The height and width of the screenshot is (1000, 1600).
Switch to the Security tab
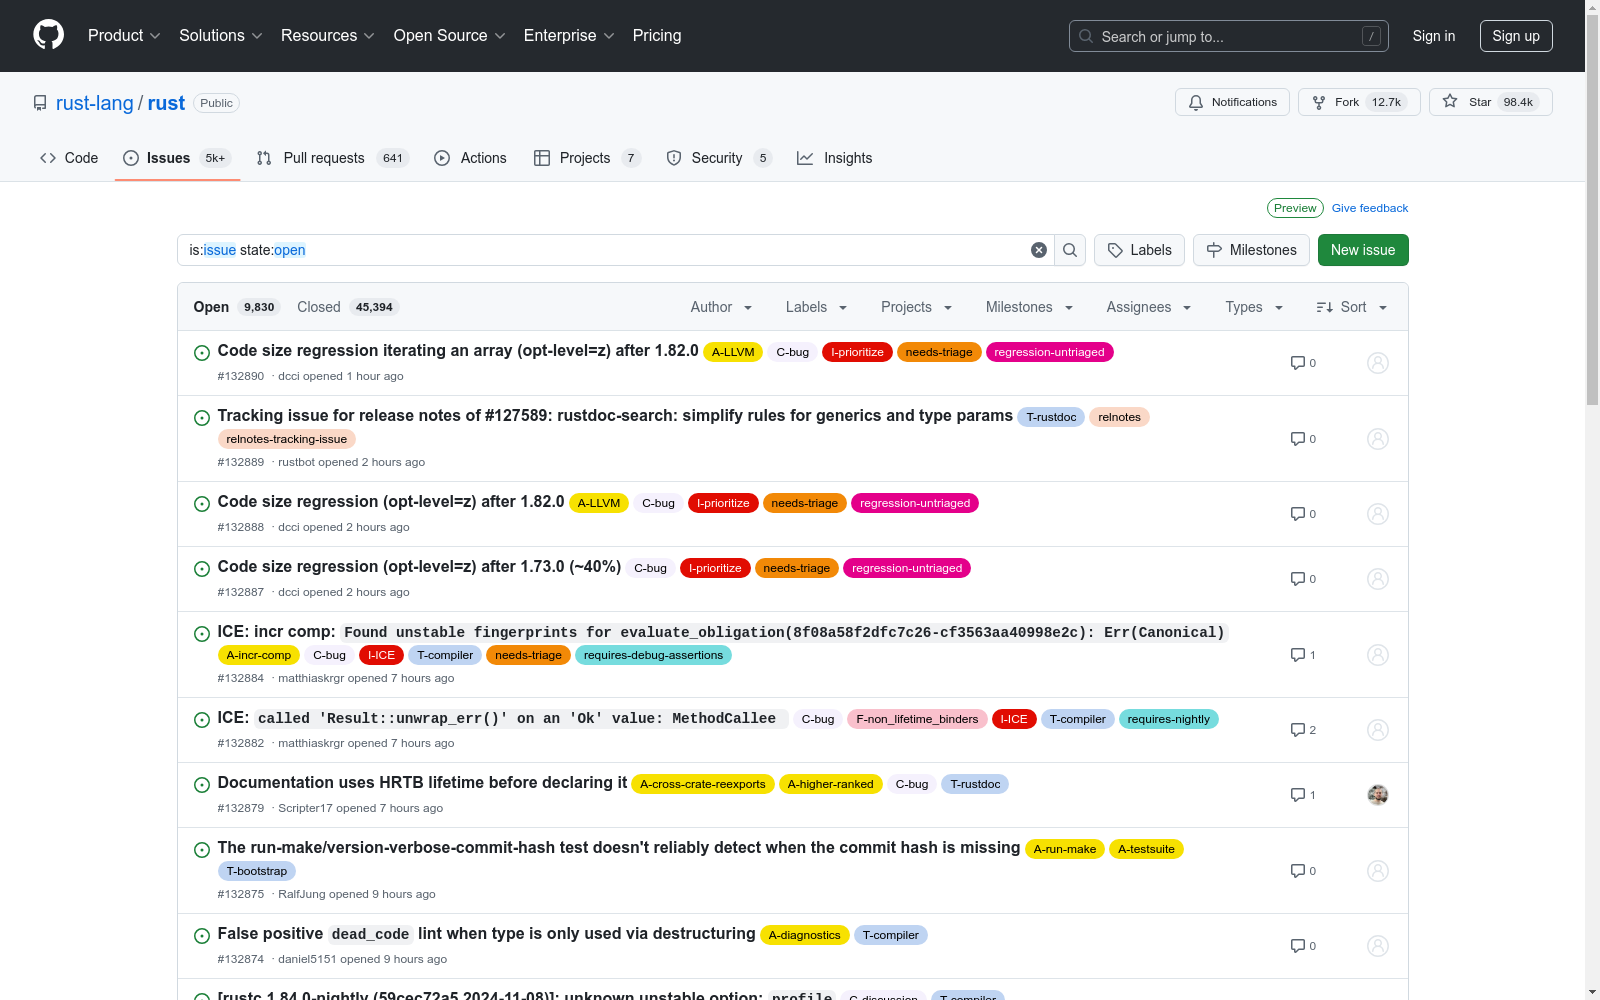(x=719, y=158)
